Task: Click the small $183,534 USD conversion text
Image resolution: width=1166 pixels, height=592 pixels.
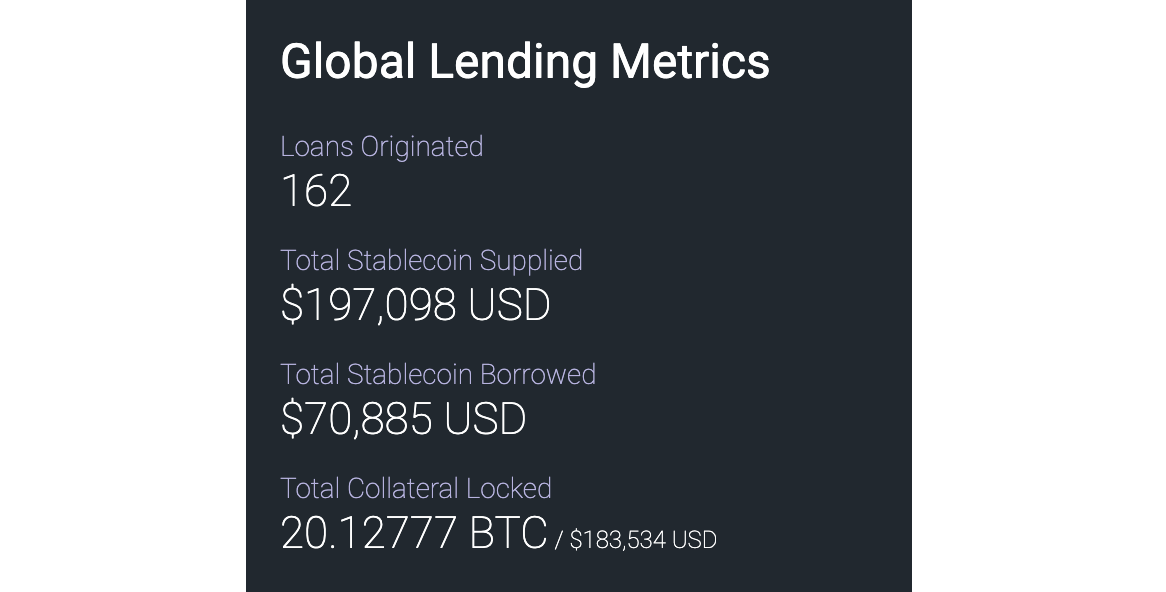Action: (643, 540)
